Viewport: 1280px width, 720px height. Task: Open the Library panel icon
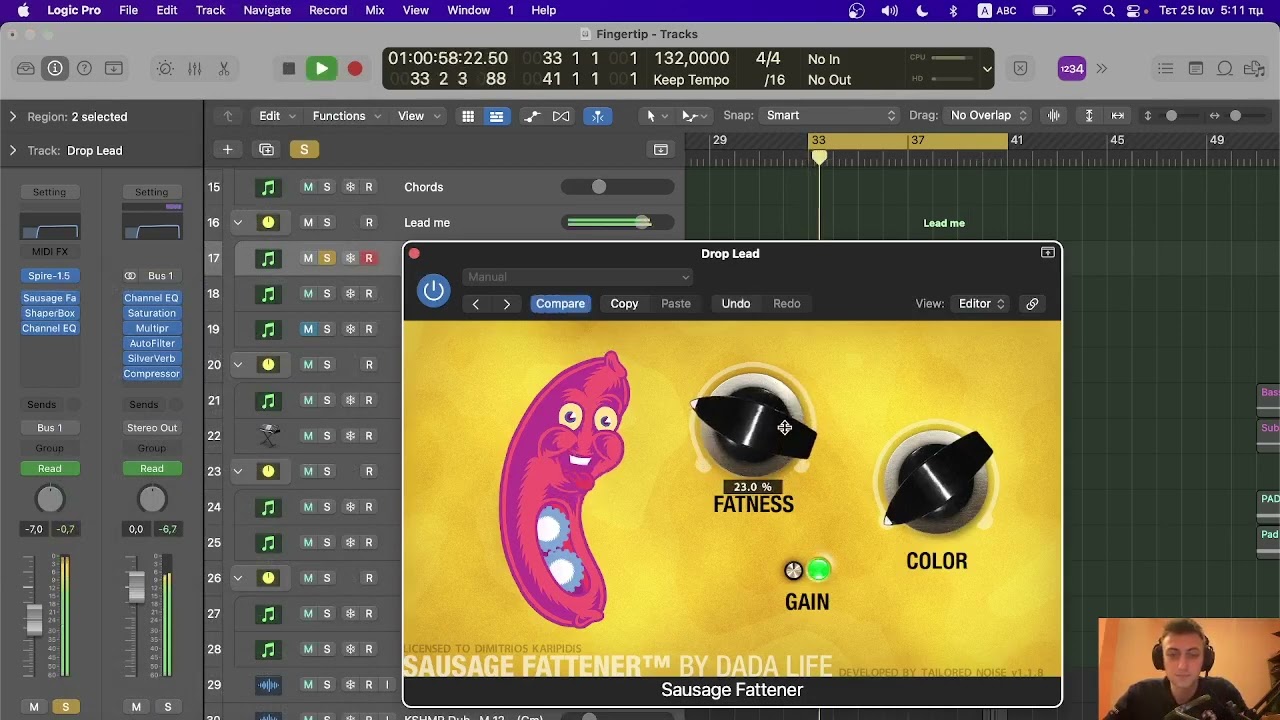(26, 68)
